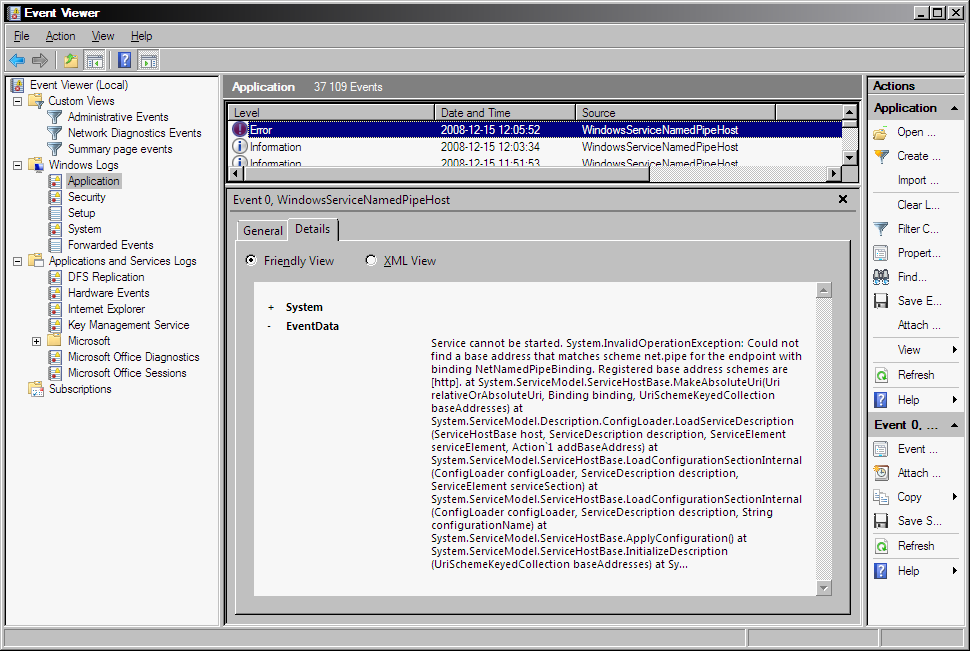Select the Friendly View radio button
970x651 pixels.
pyautogui.click(x=251, y=261)
